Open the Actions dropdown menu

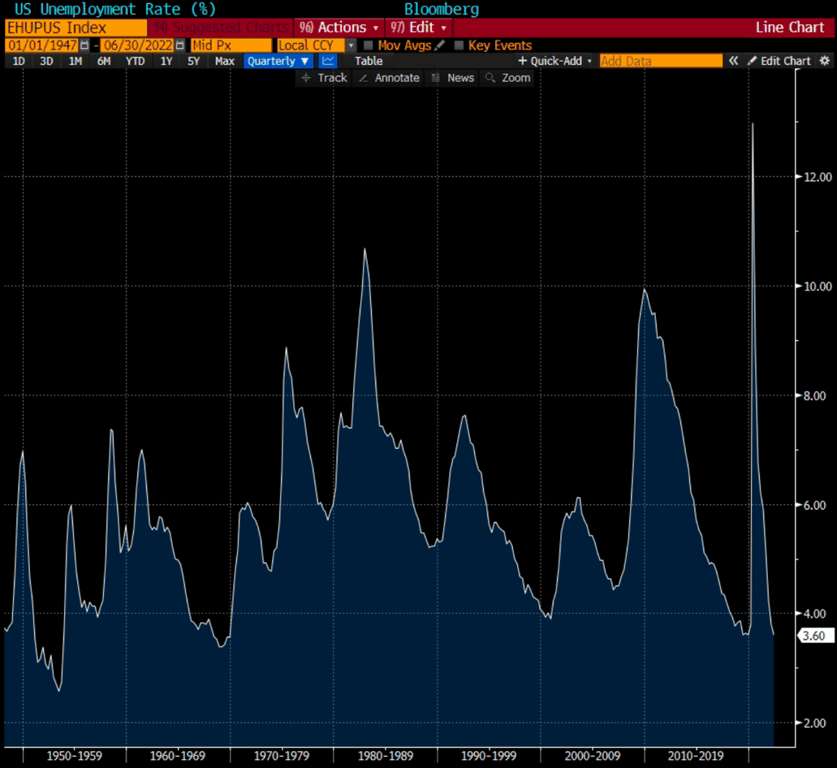click(339, 27)
